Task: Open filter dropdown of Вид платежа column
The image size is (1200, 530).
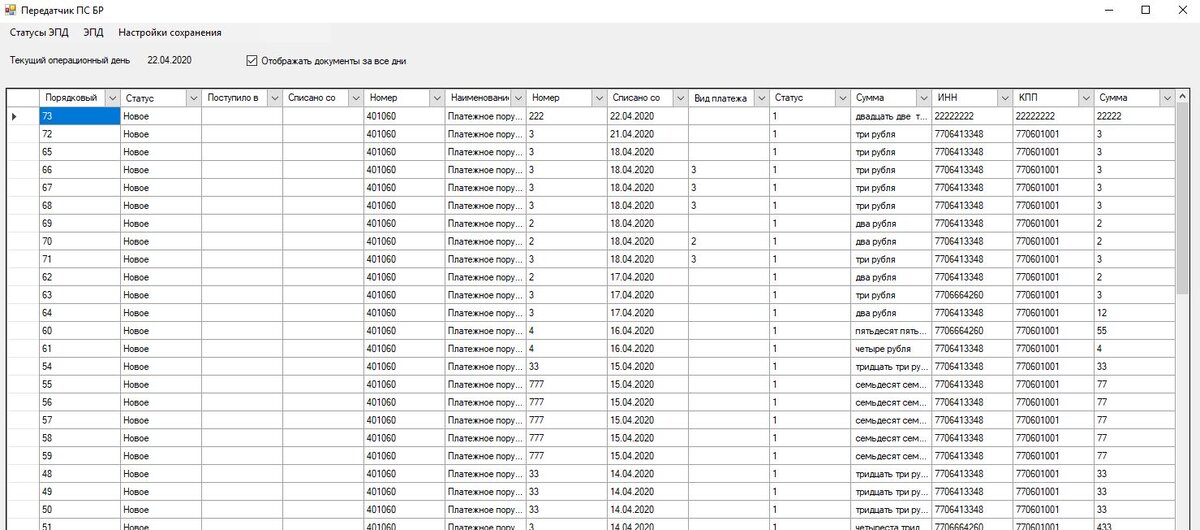Action: click(760, 98)
